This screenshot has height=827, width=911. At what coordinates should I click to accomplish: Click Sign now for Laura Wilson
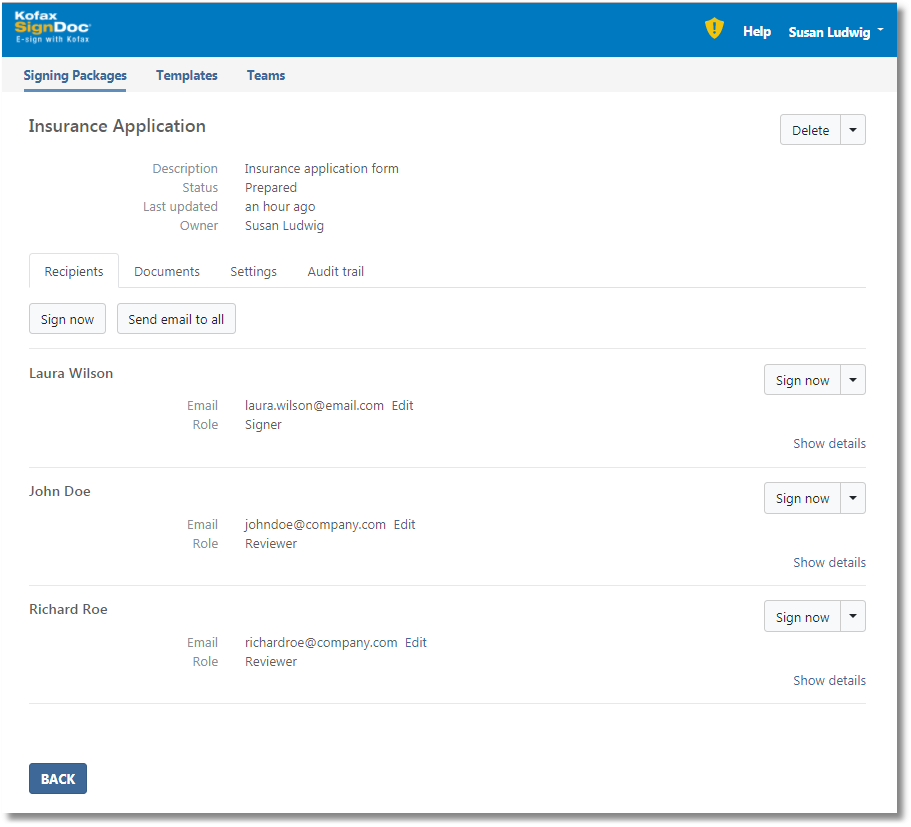[802, 380]
